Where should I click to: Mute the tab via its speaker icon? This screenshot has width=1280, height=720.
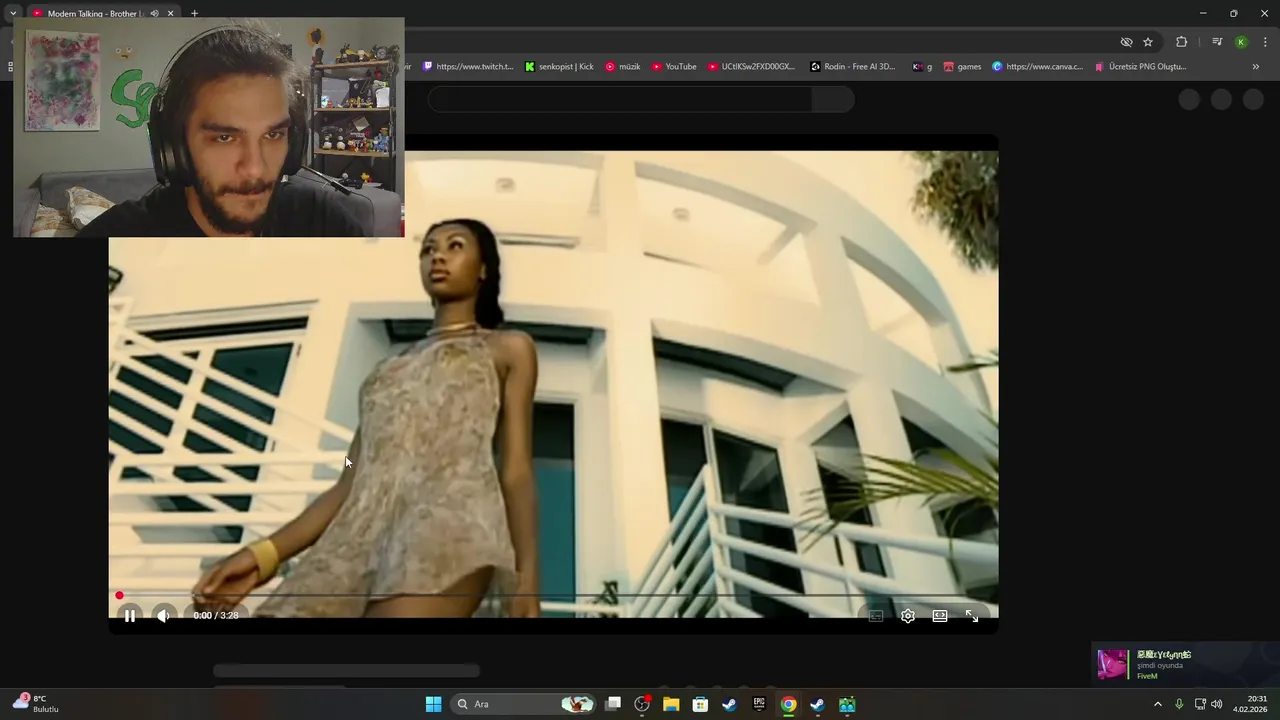pos(154,13)
